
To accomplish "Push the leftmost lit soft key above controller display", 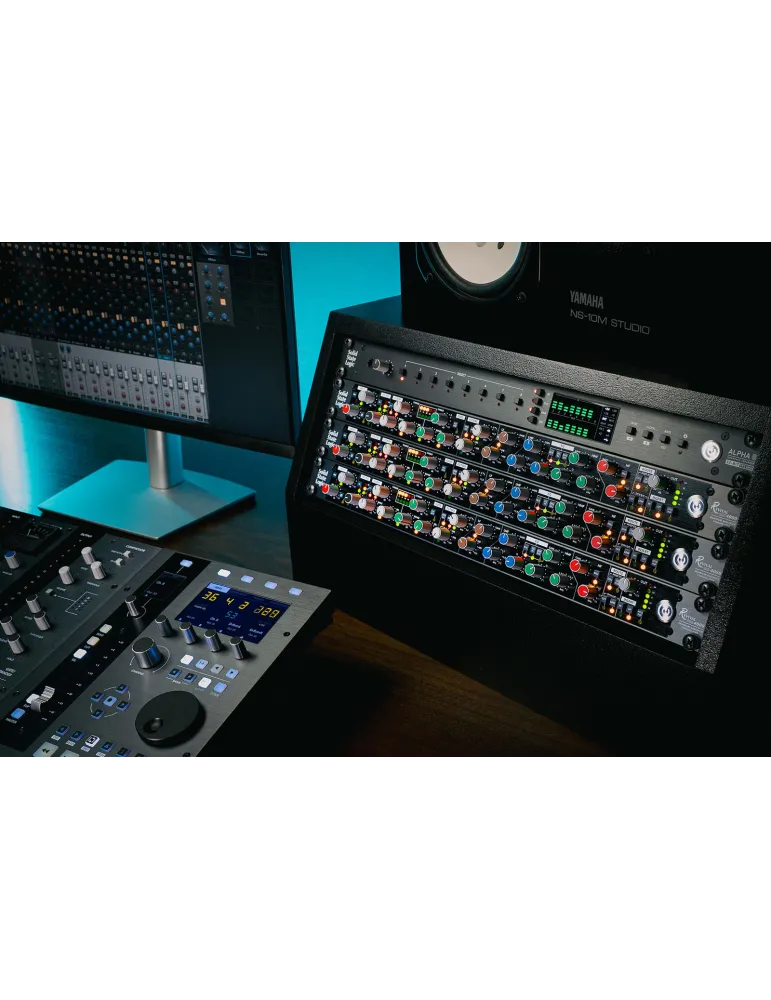I will (224, 573).
